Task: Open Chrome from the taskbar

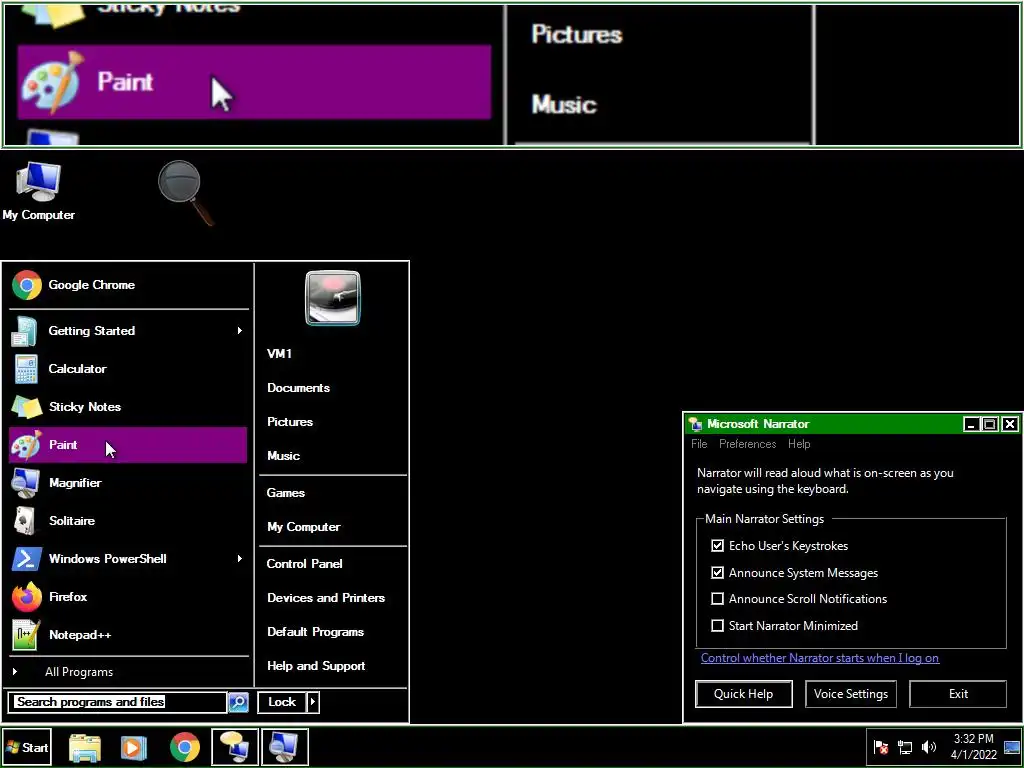Action: 185,747
